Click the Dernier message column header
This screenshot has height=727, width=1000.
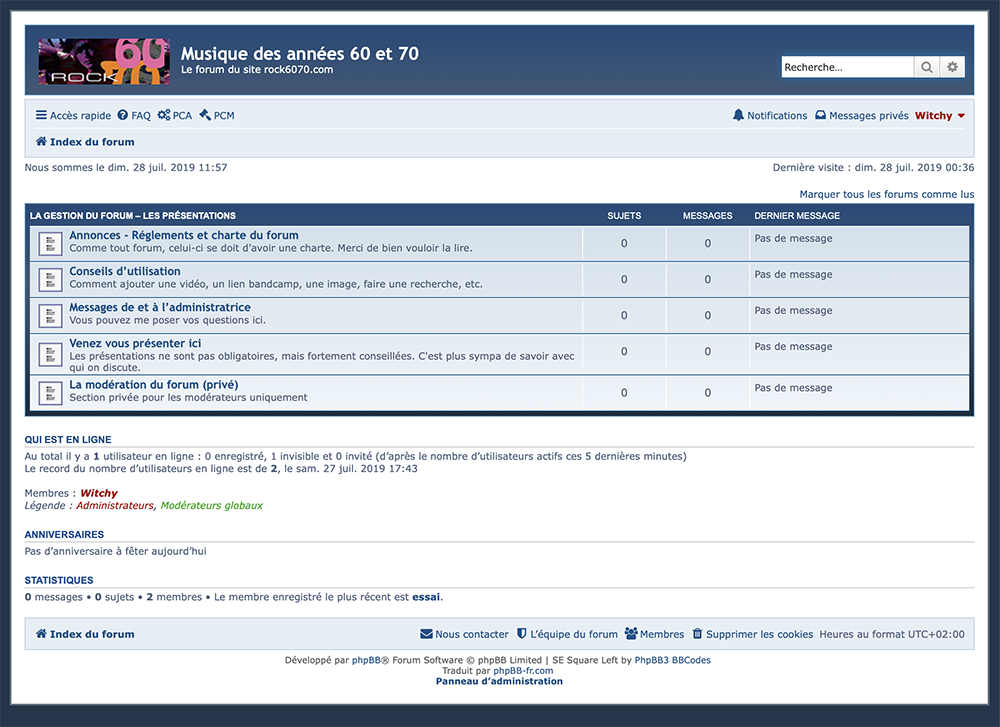pos(797,216)
